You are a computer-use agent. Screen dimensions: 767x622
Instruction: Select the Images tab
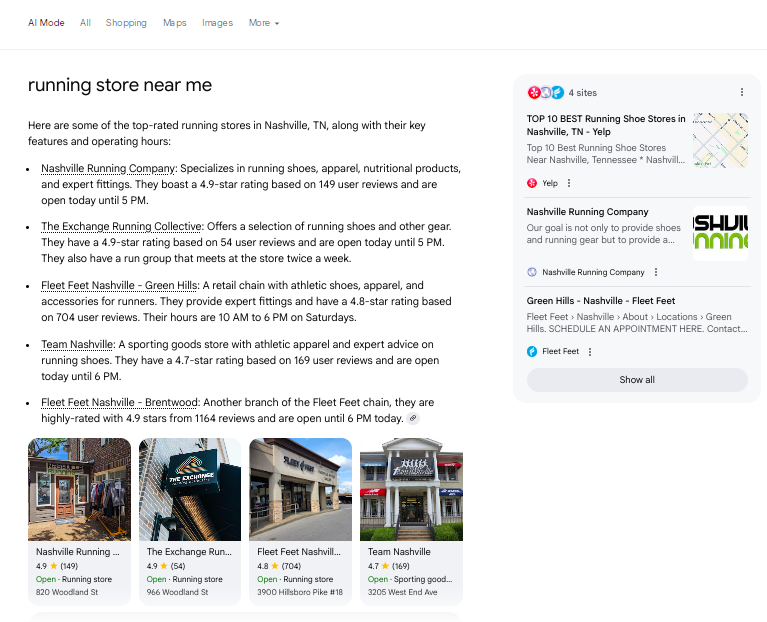(x=217, y=23)
